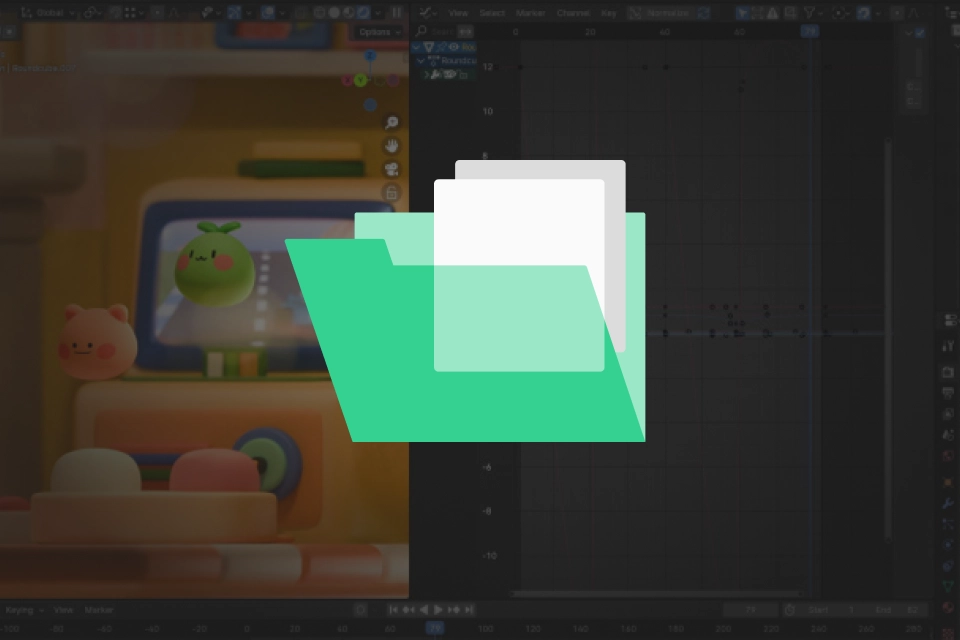Jump to the next keyframe
This screenshot has width=960, height=640.
(x=454, y=609)
